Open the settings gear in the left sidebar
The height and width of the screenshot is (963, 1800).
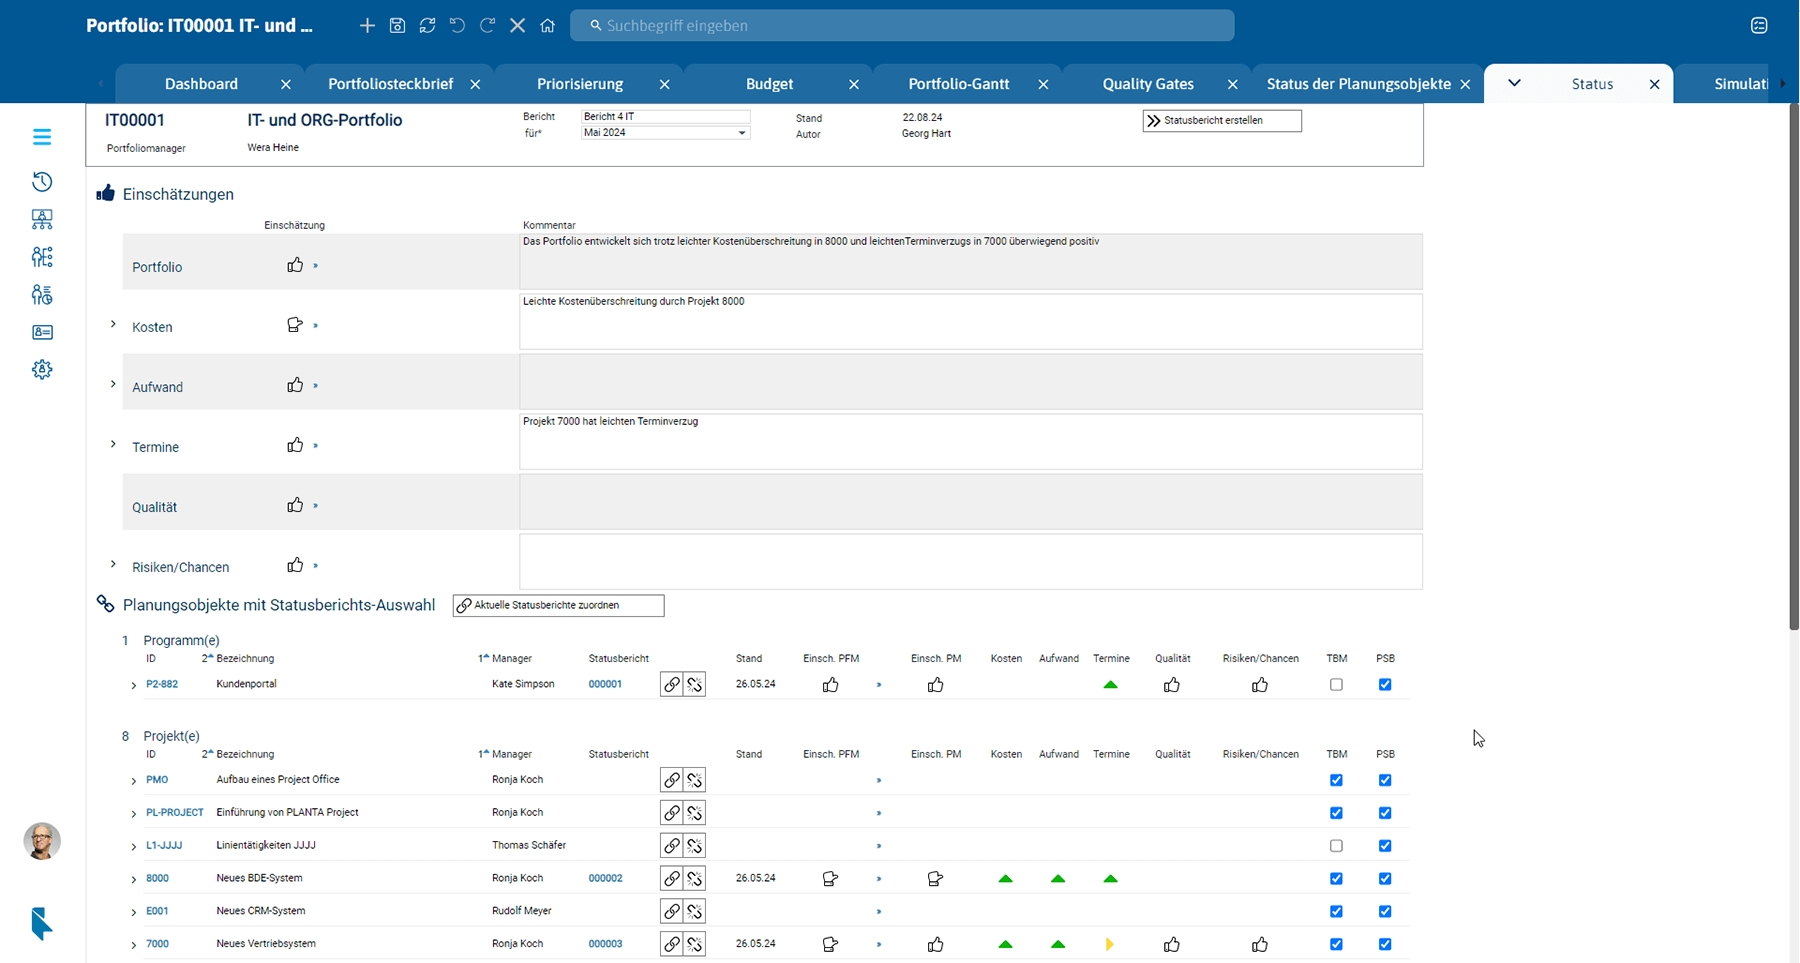click(42, 370)
